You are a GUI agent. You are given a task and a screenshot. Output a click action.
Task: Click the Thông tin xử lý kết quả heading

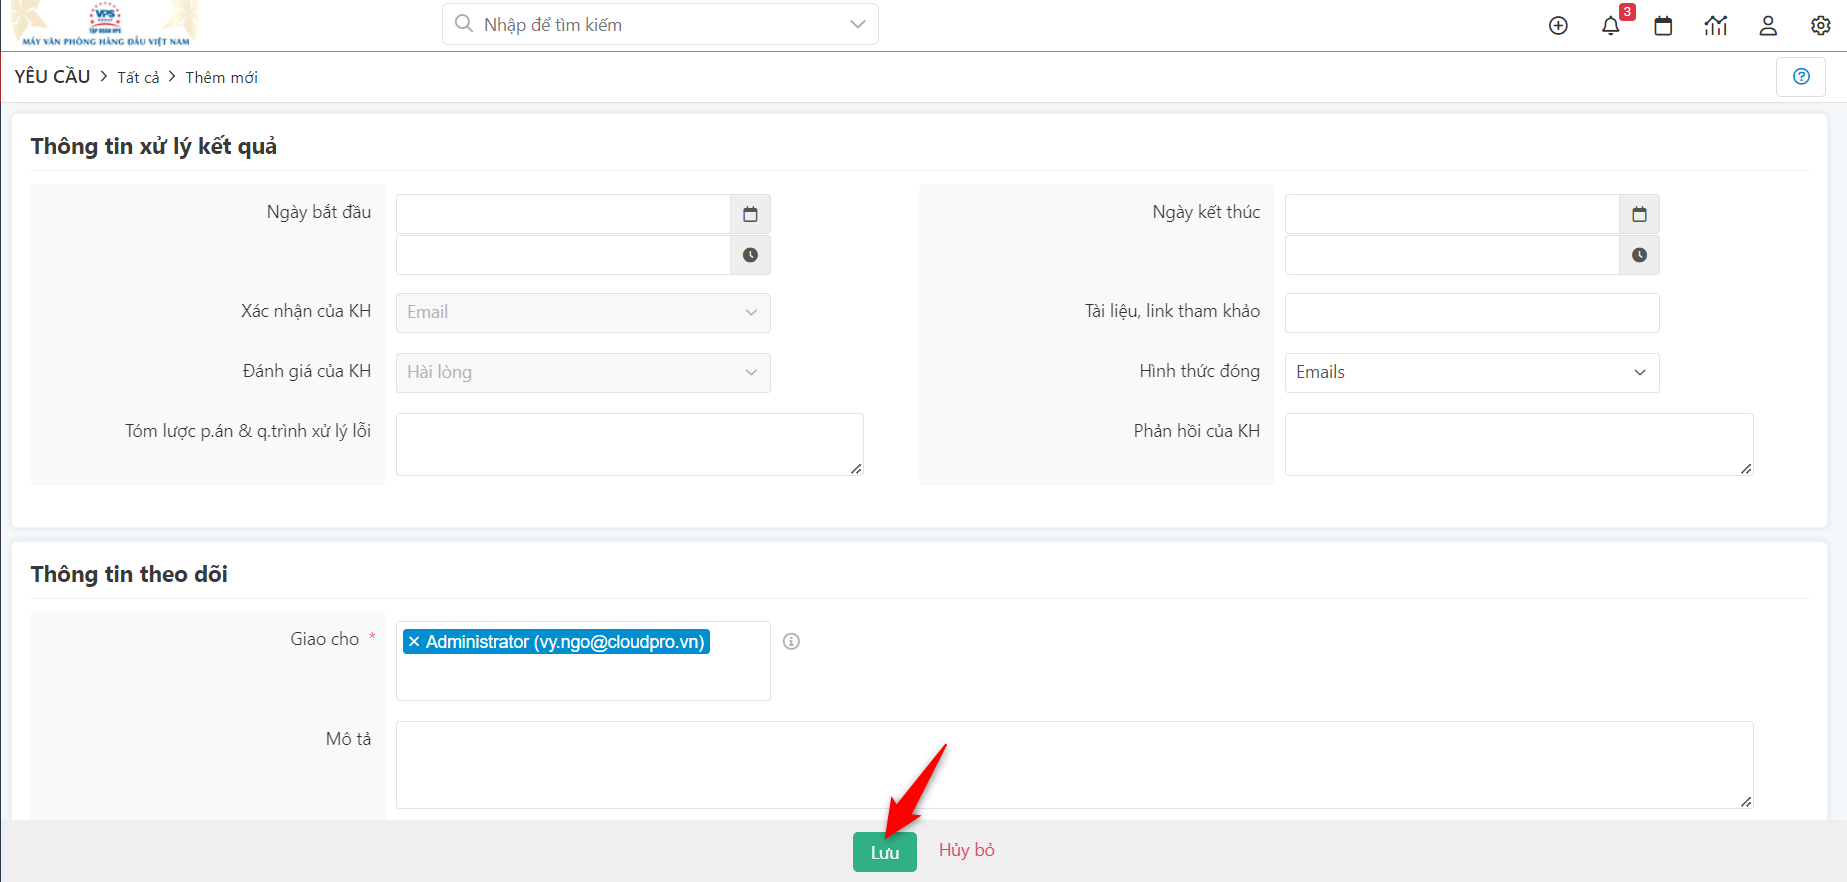point(154,146)
